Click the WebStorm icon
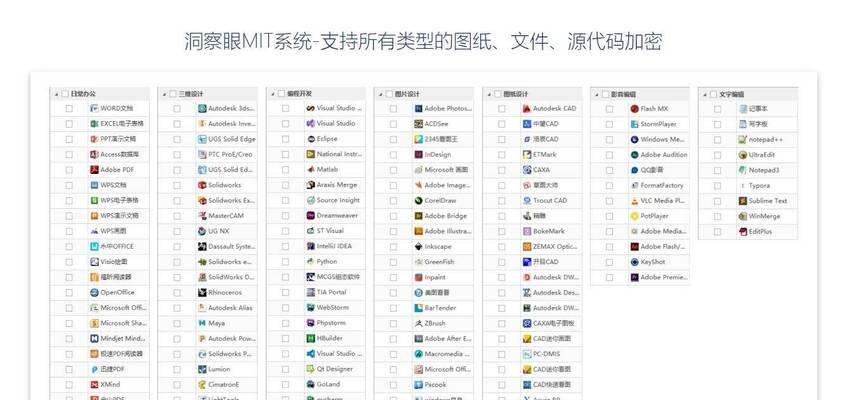 click(x=311, y=308)
